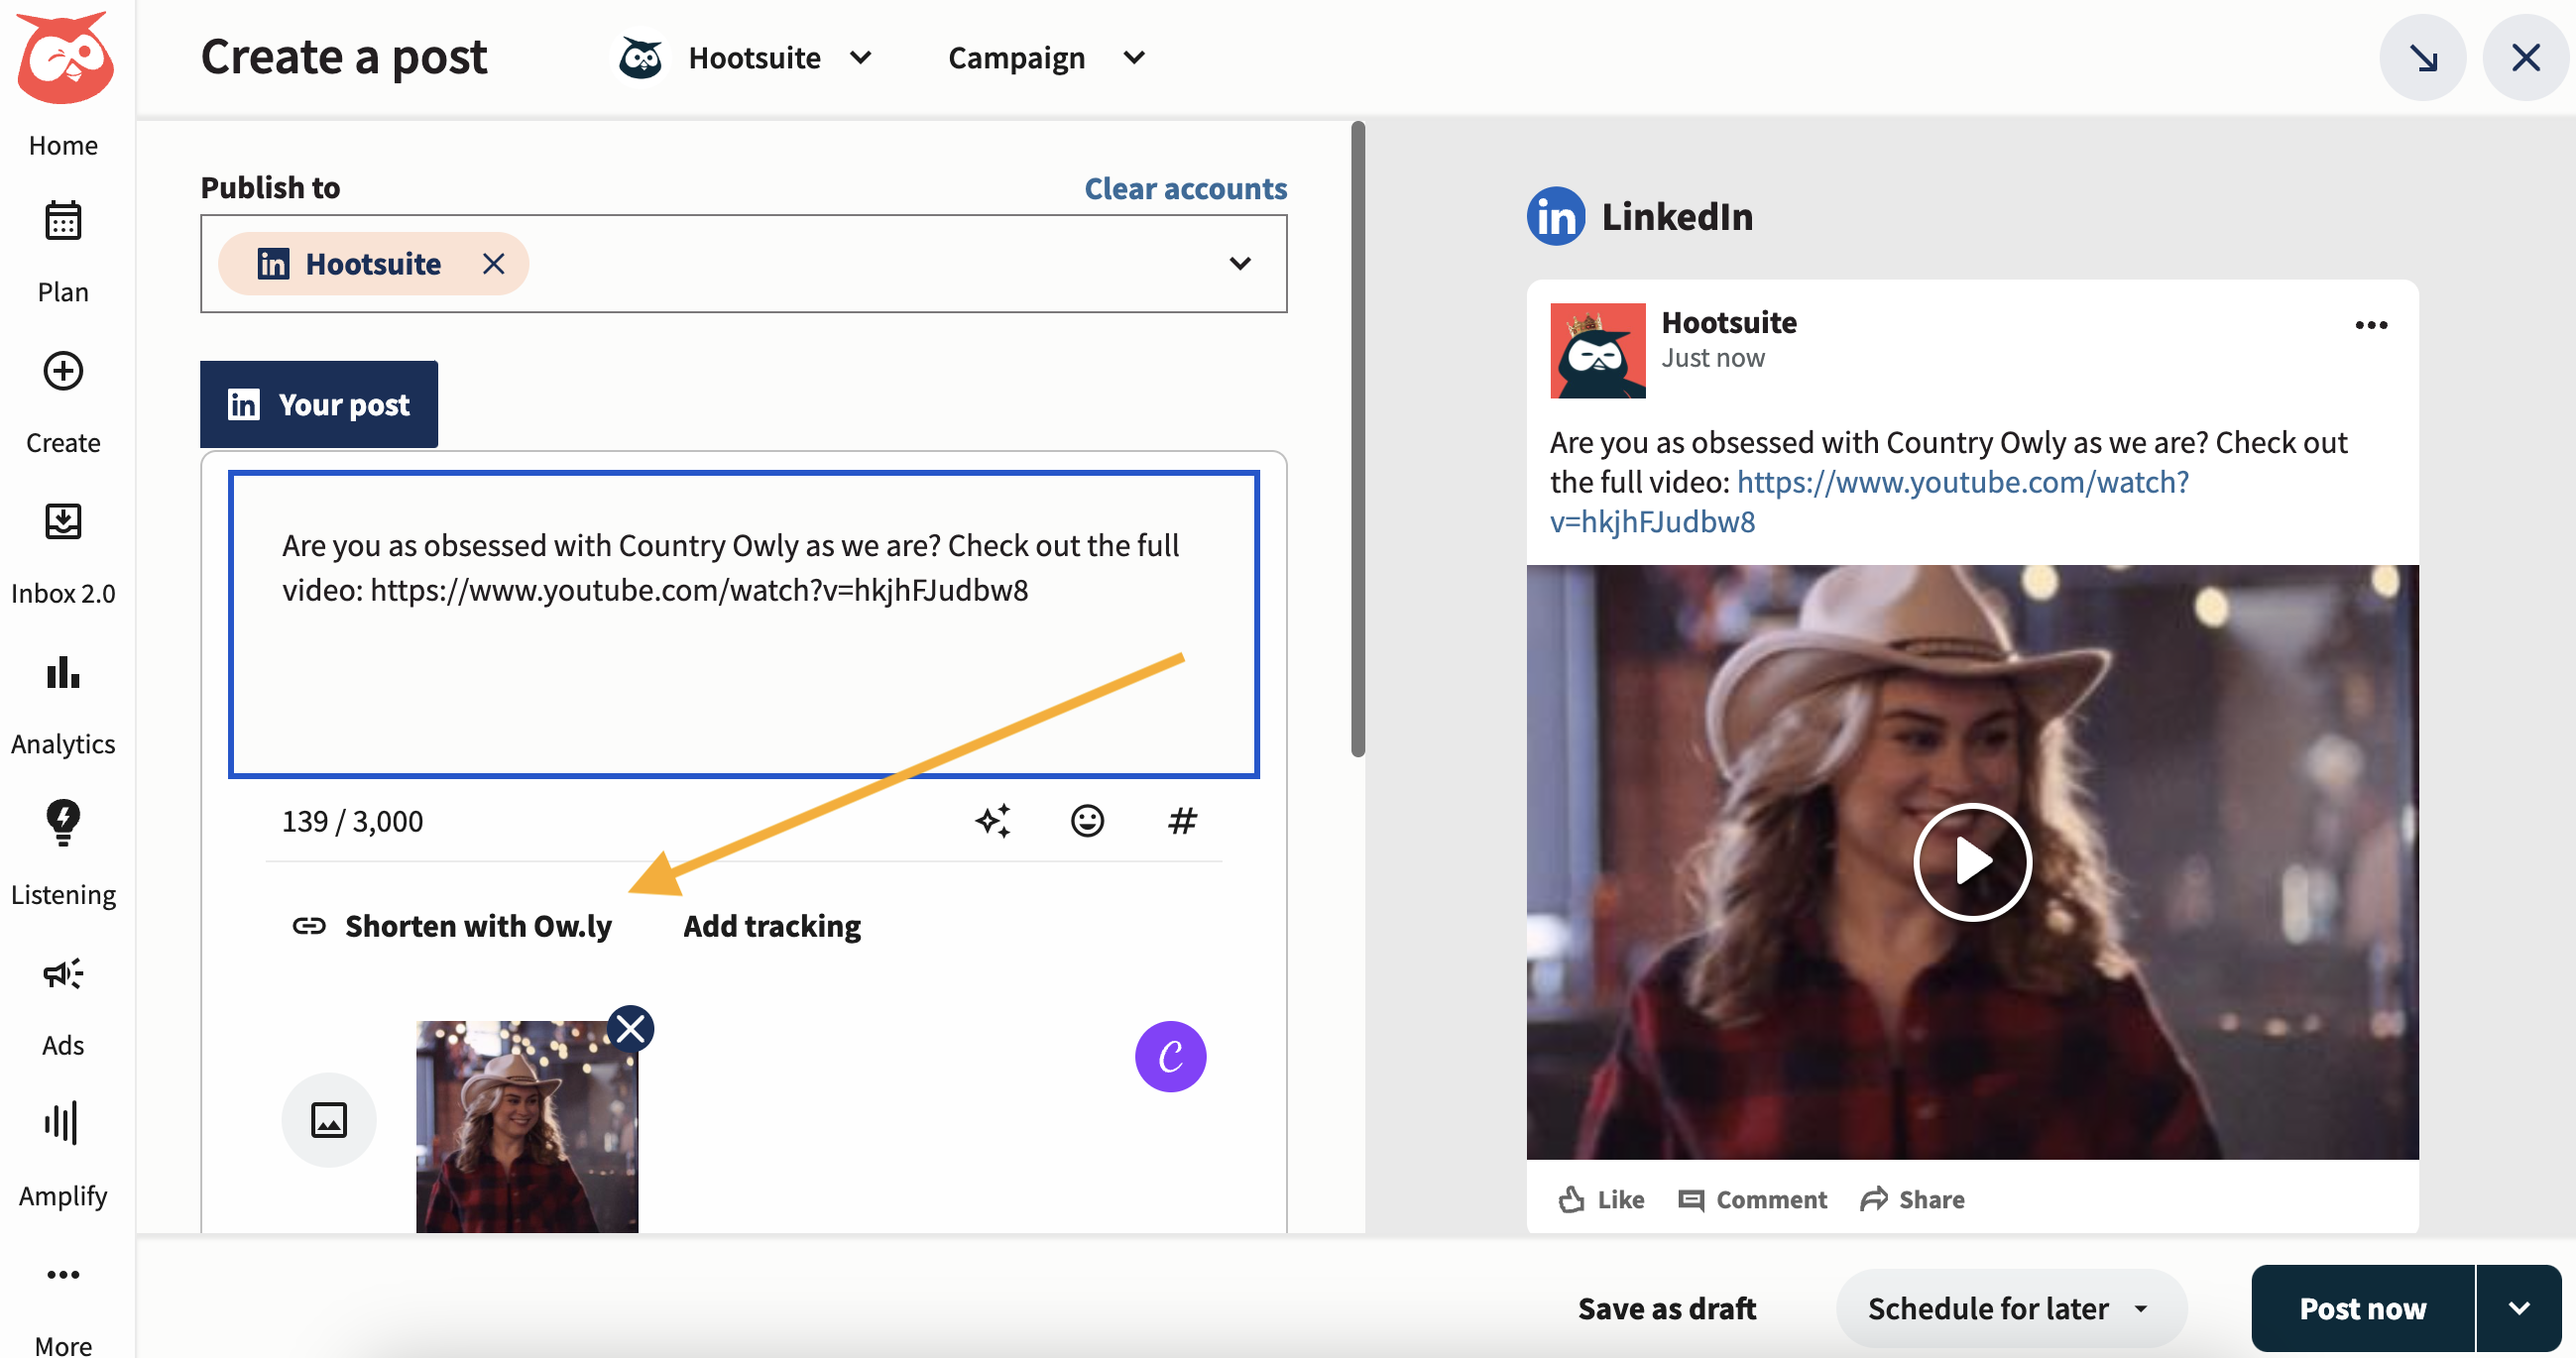The width and height of the screenshot is (2576, 1358).
Task: Click the composer panel scrollbar
Action: point(1357,438)
